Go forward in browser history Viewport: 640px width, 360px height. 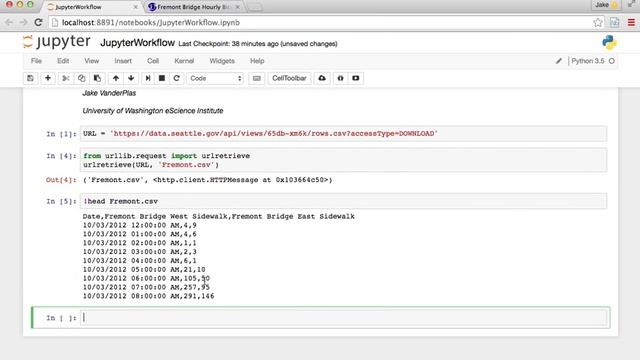pos(23,22)
